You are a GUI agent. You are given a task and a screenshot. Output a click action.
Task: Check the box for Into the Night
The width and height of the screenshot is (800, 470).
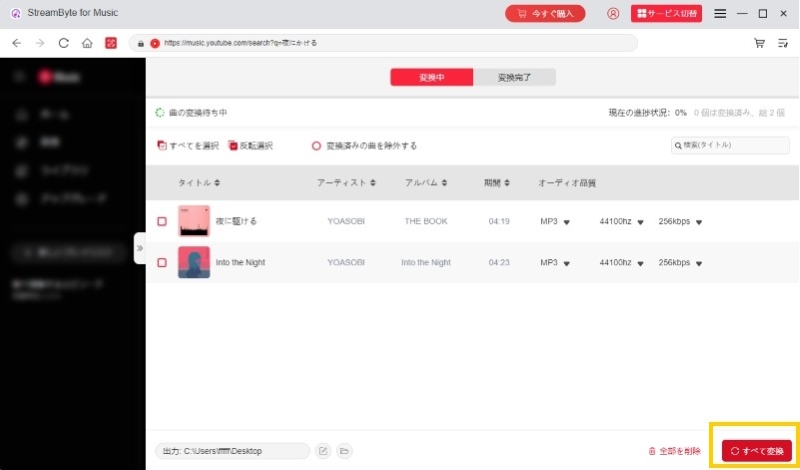pyautogui.click(x=162, y=262)
